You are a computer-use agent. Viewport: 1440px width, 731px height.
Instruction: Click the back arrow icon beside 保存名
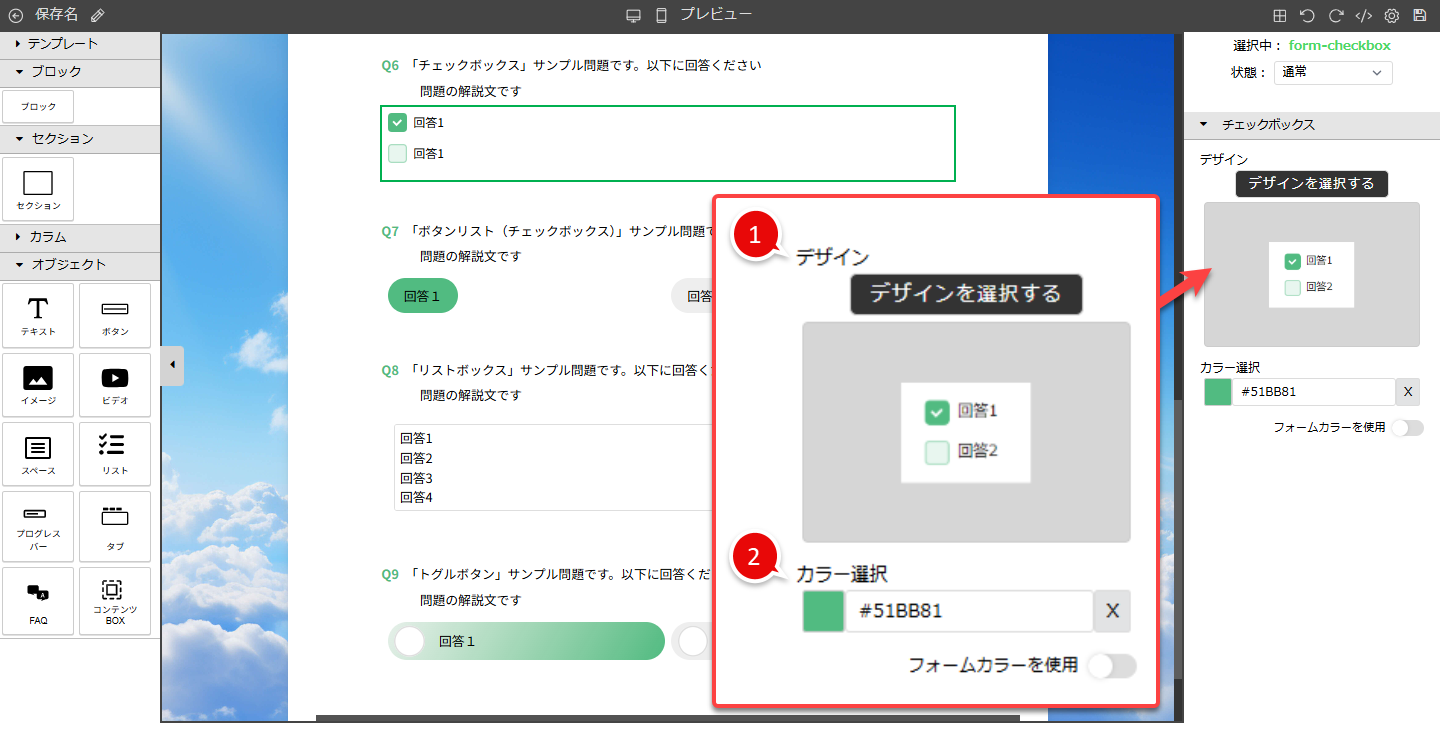(15, 15)
